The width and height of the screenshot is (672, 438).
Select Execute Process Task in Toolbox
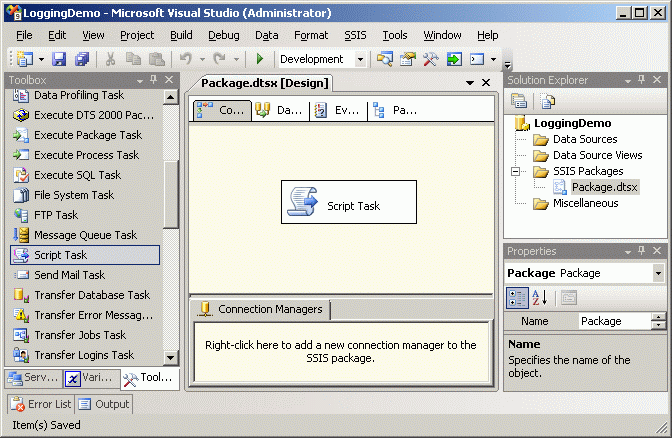pos(85,155)
